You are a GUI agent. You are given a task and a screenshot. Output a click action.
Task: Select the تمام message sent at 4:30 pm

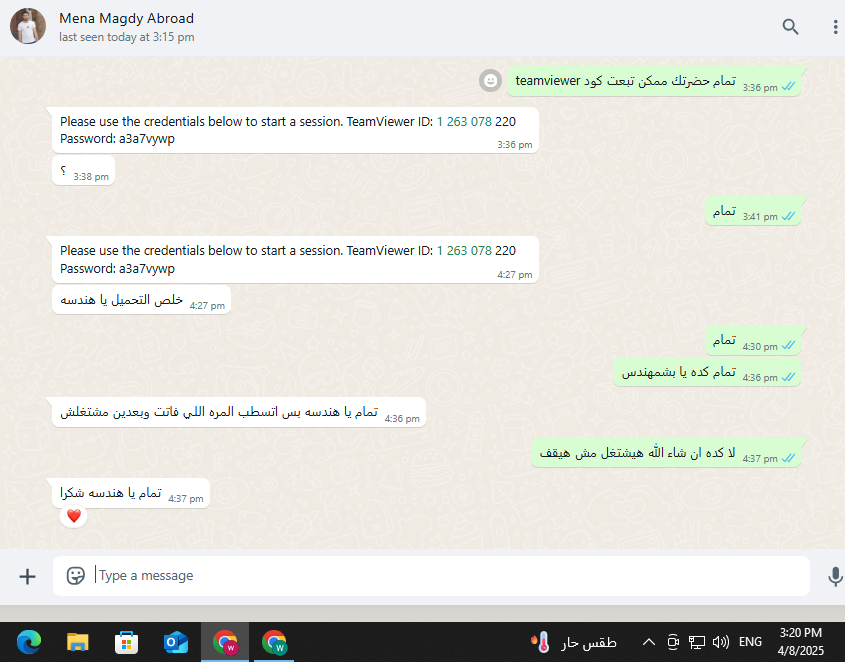[x=753, y=341]
